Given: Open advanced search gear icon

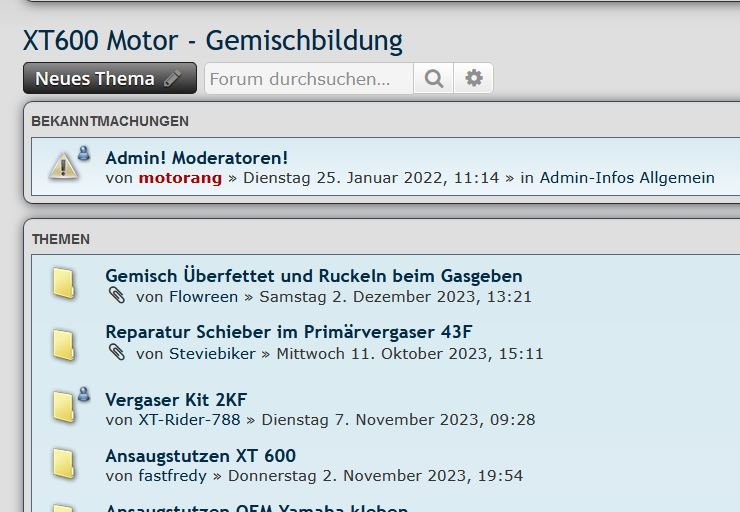Looking at the screenshot, I should point(474,79).
